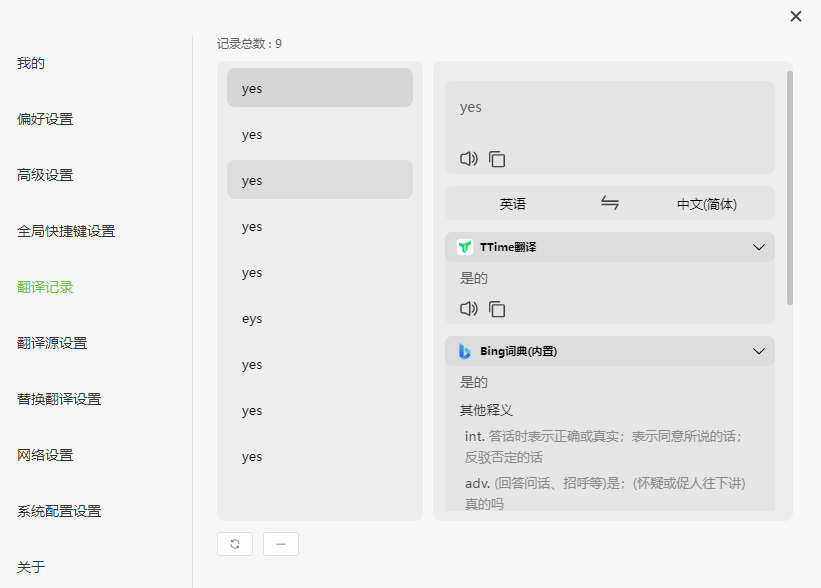Collapse the TTime翻译 result panel
The width and height of the screenshot is (821, 588).
point(760,247)
